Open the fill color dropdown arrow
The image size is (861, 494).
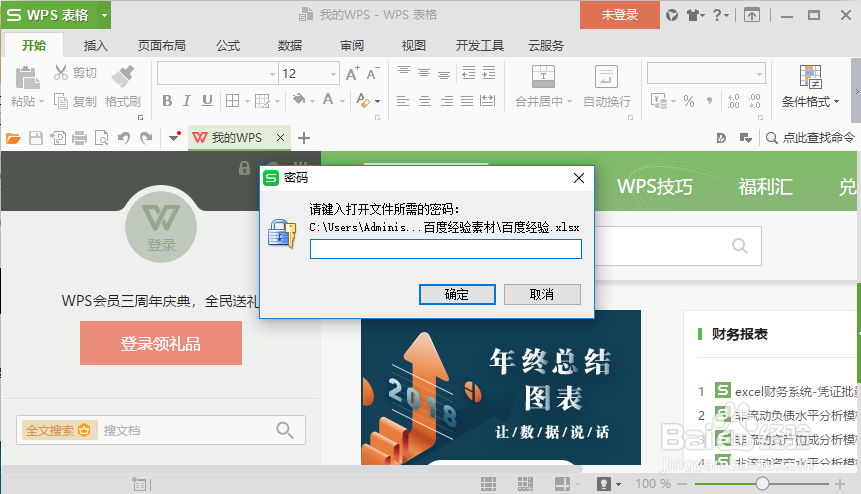(x=312, y=102)
